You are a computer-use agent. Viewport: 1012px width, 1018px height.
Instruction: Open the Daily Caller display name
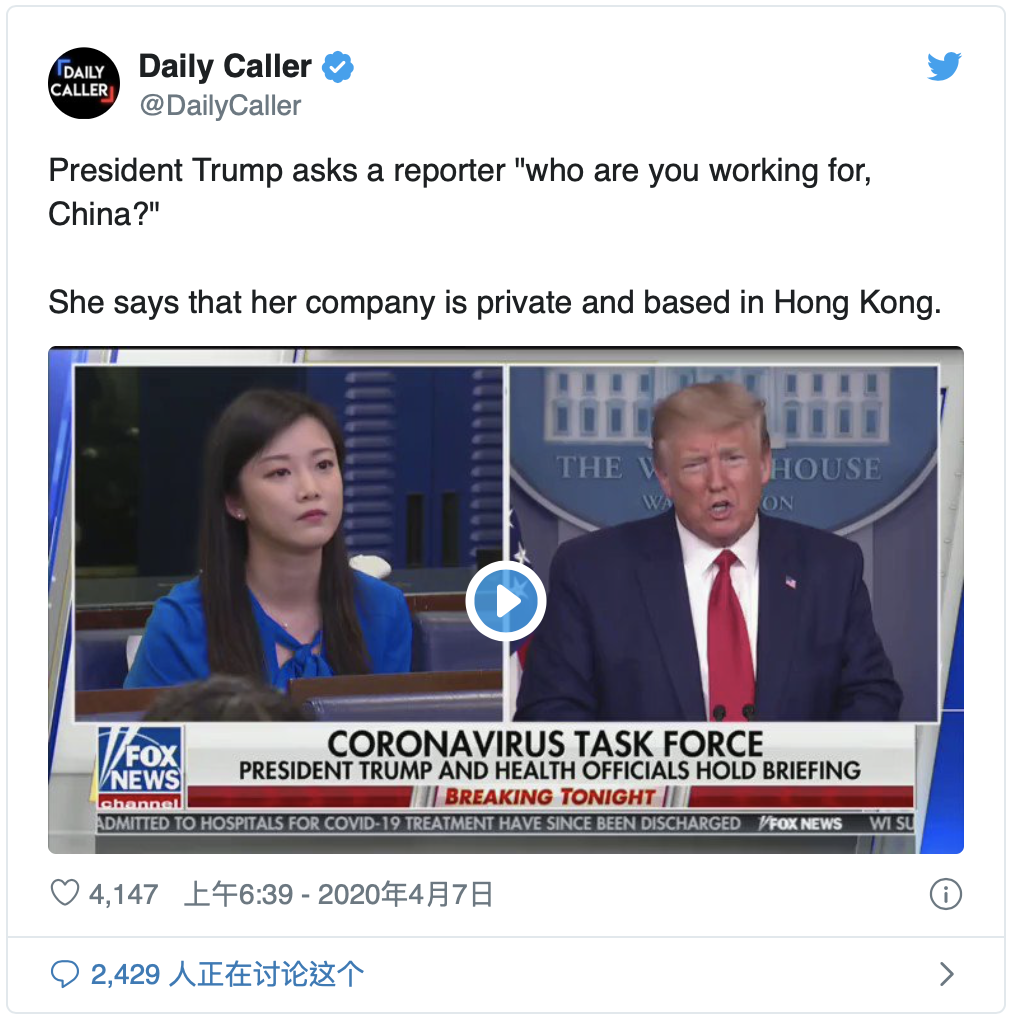(225, 66)
